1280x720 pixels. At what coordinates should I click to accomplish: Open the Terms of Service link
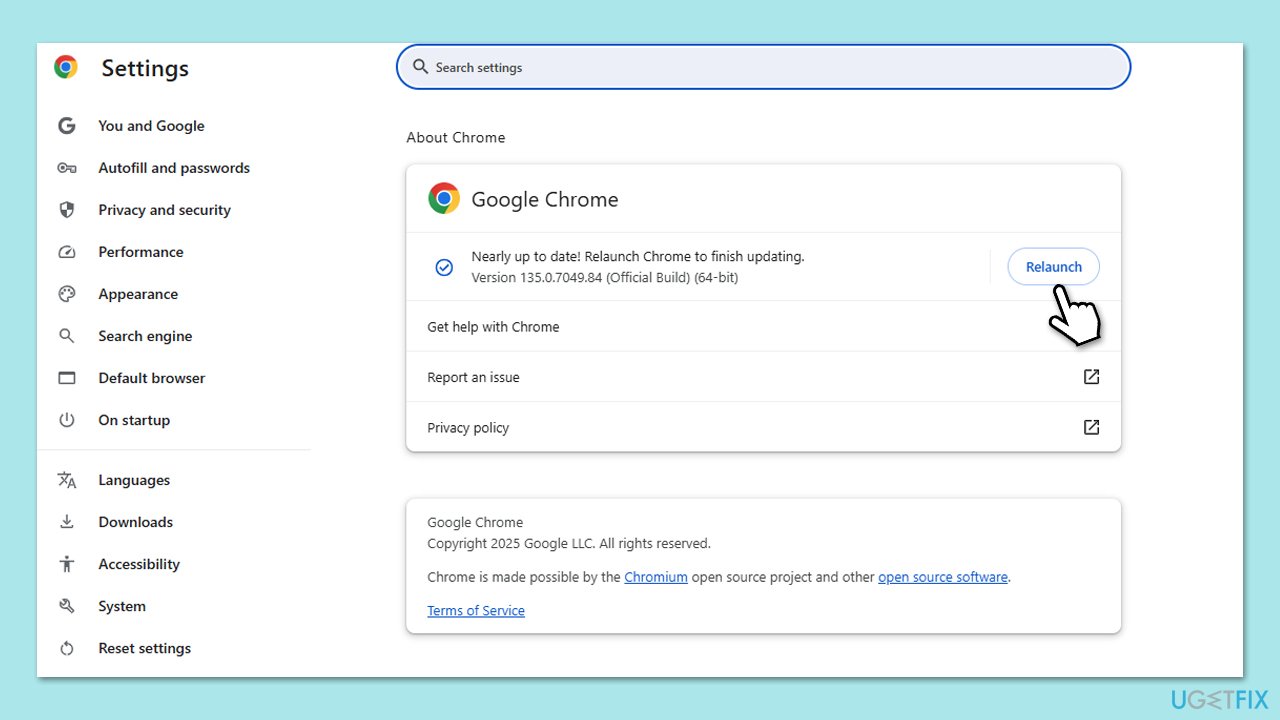(x=476, y=610)
